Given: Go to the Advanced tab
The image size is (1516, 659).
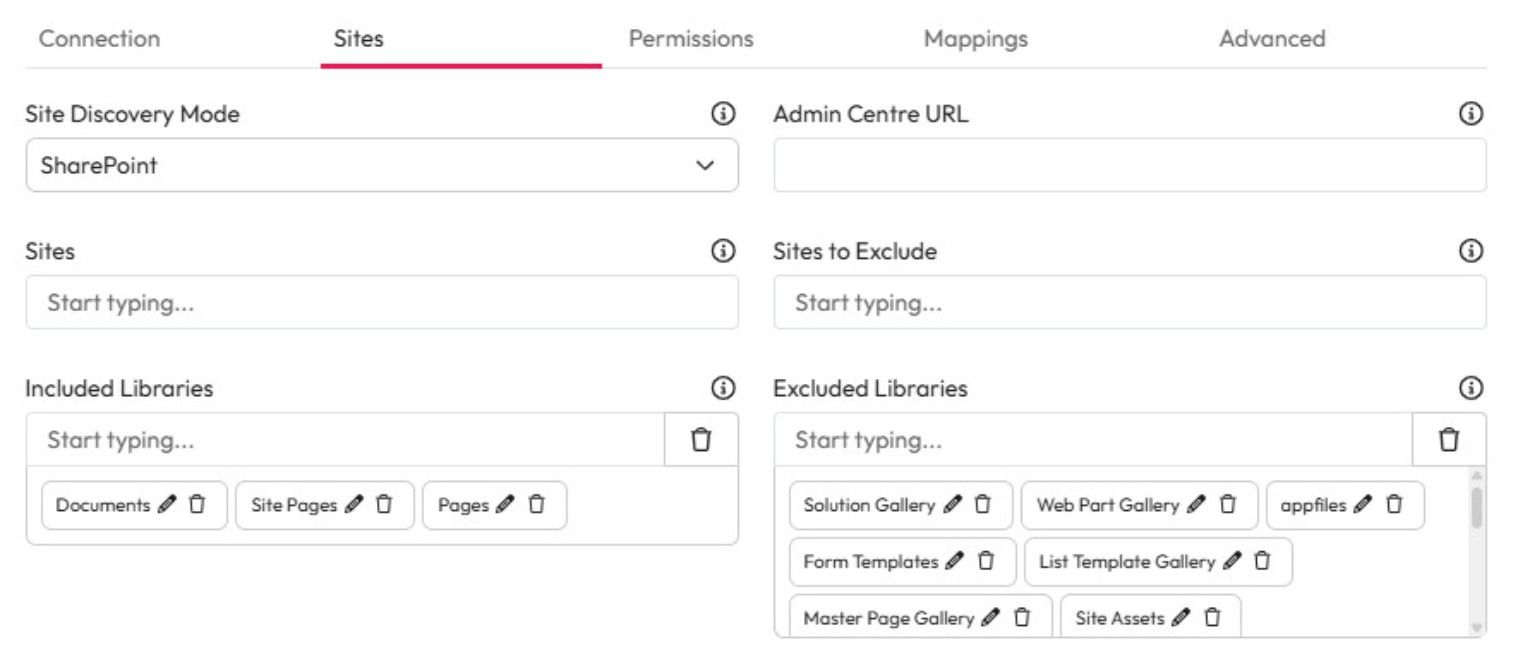Looking at the screenshot, I should (1272, 39).
